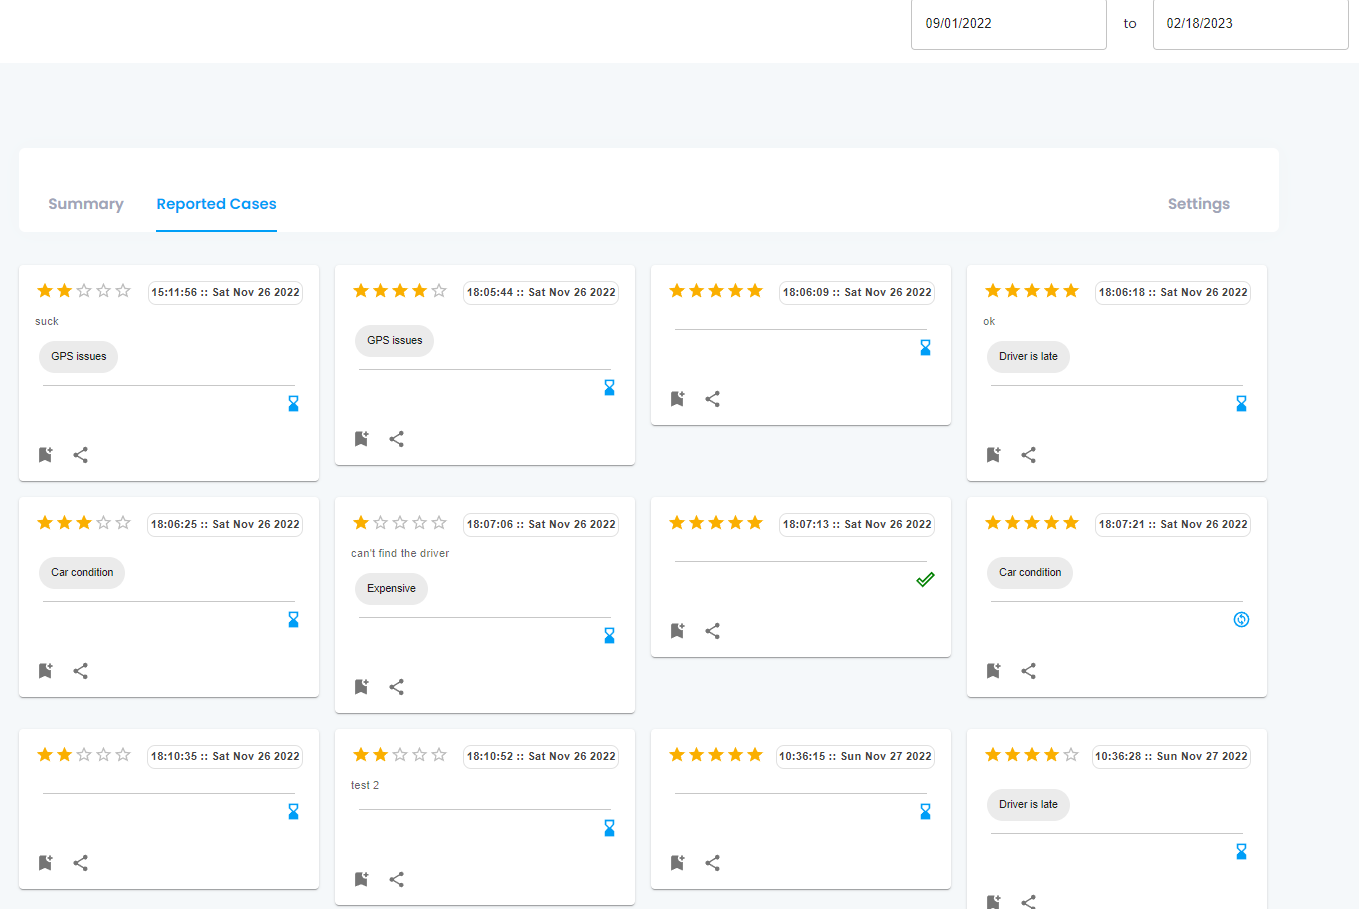The image size is (1359, 909).
Task: Click the start date field 09/01/2022
Action: pos(1008,23)
